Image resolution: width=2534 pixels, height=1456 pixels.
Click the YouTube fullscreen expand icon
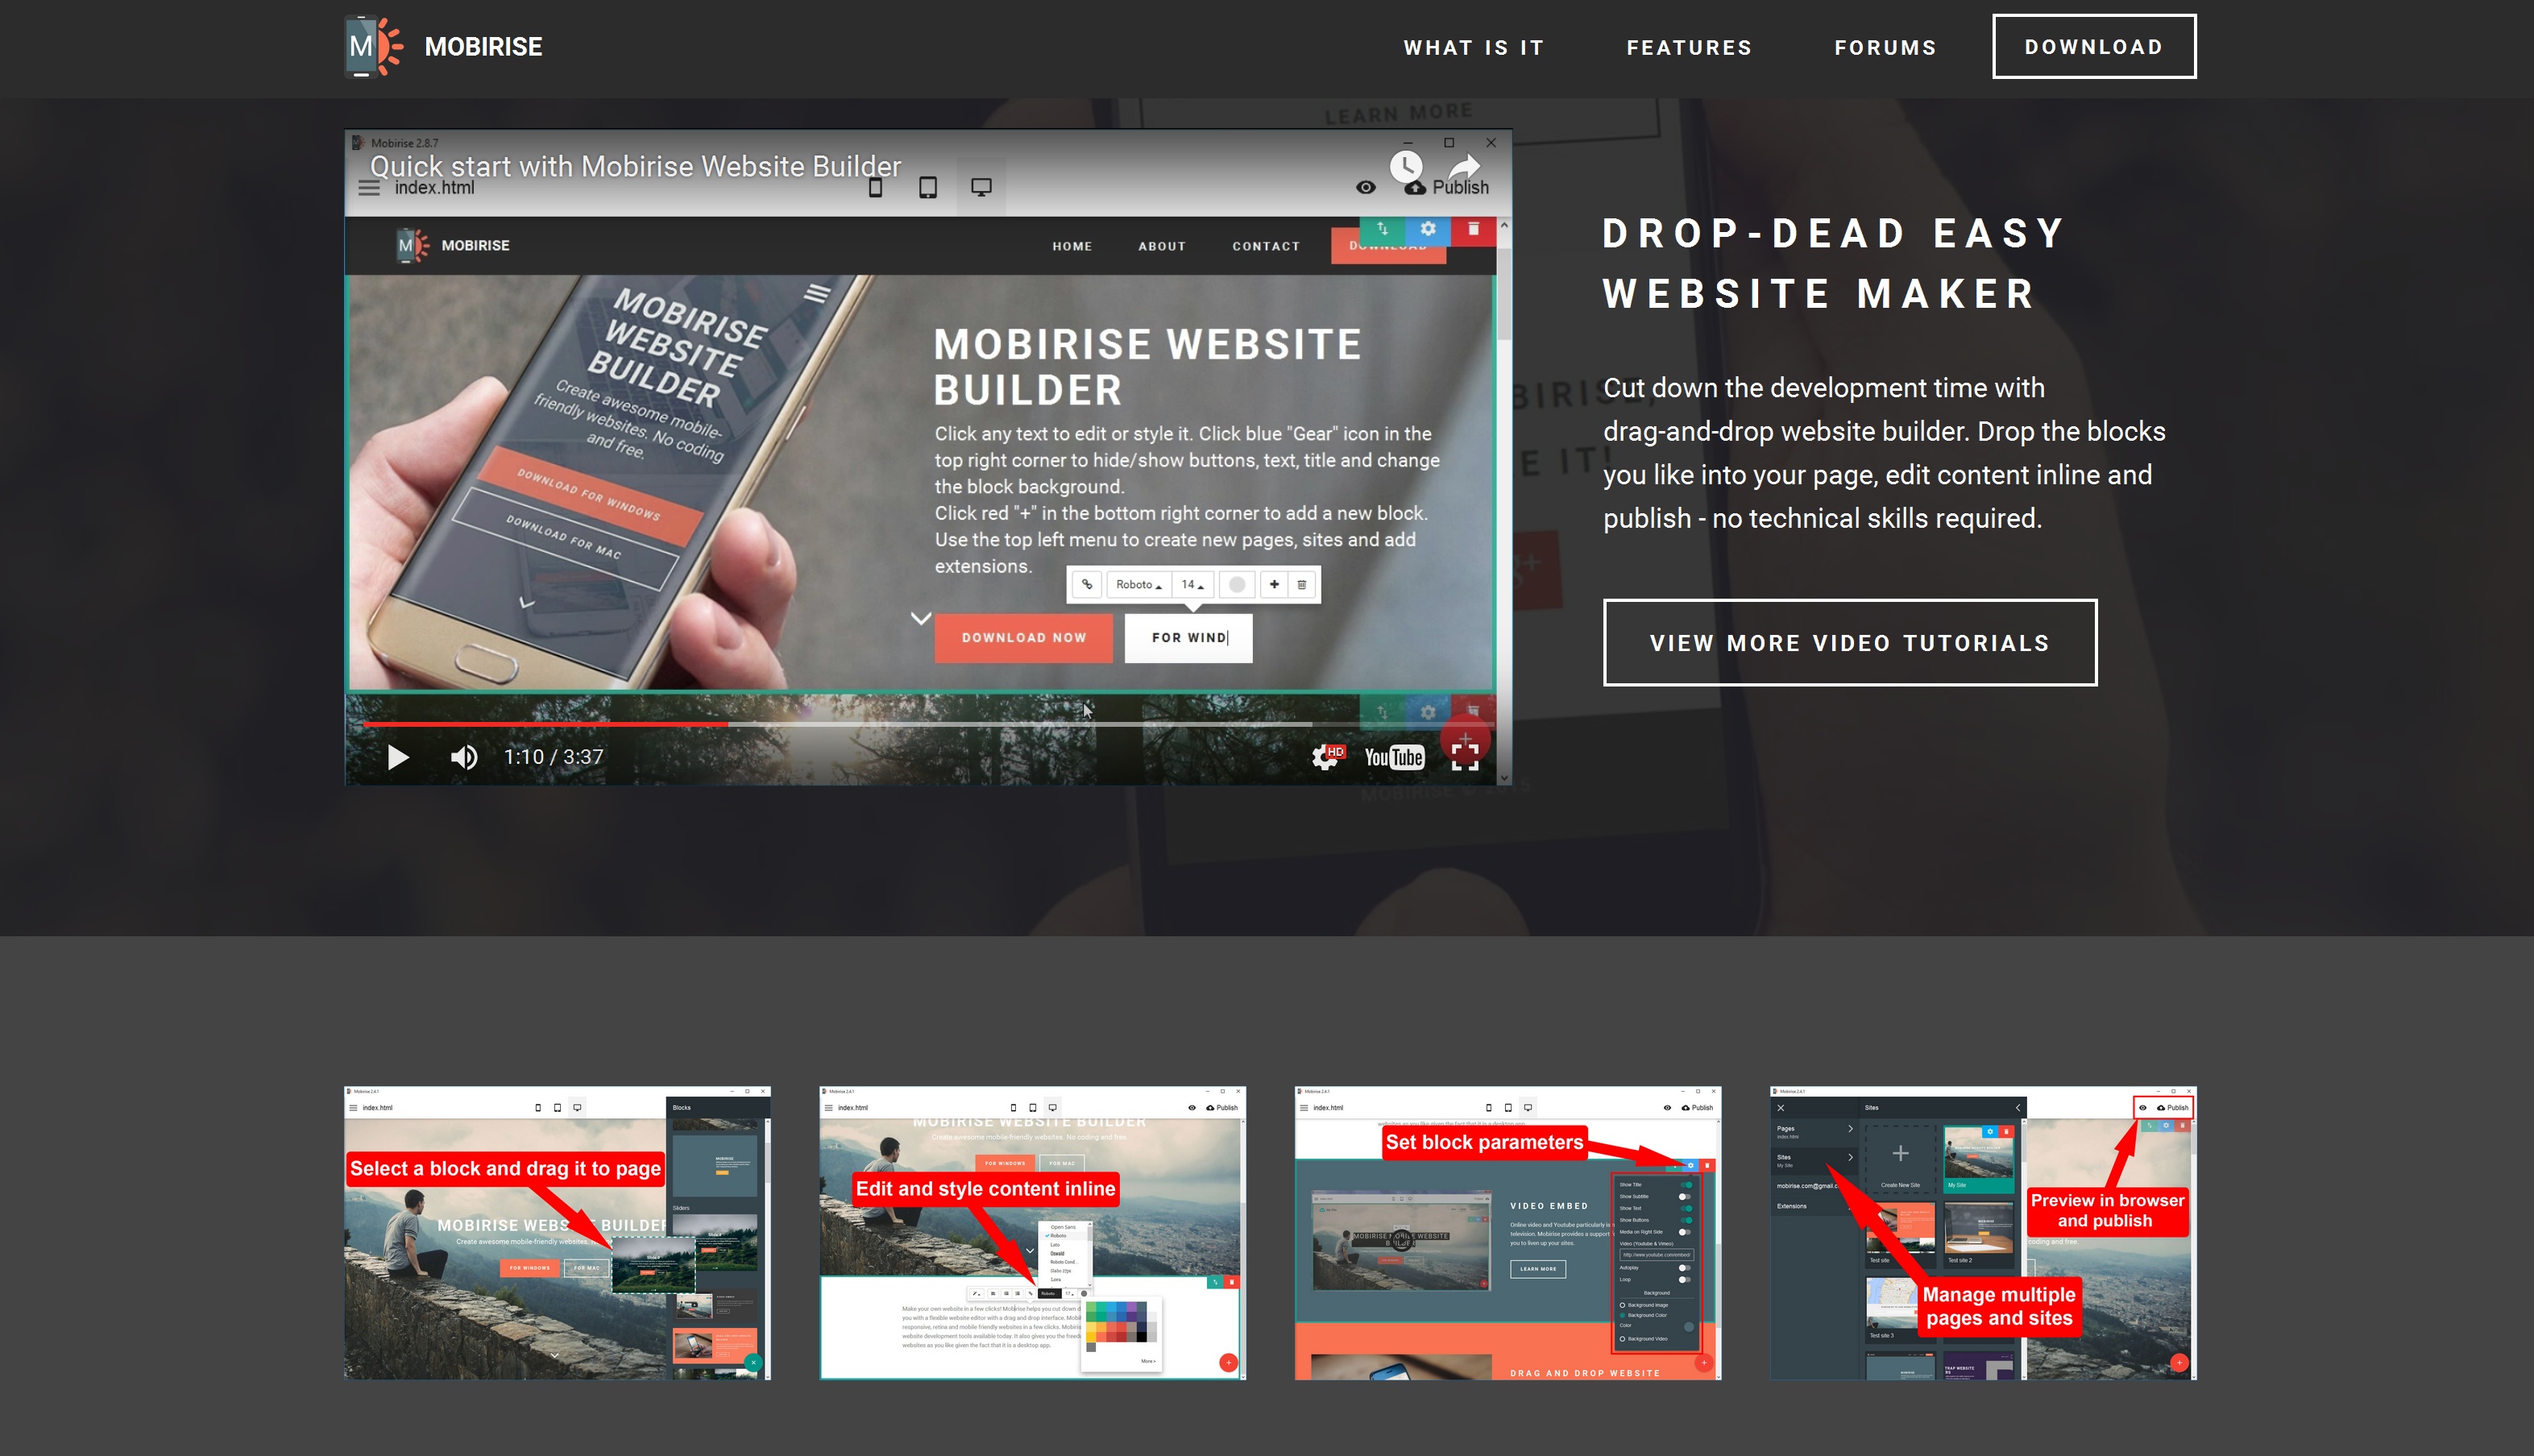tap(1466, 755)
